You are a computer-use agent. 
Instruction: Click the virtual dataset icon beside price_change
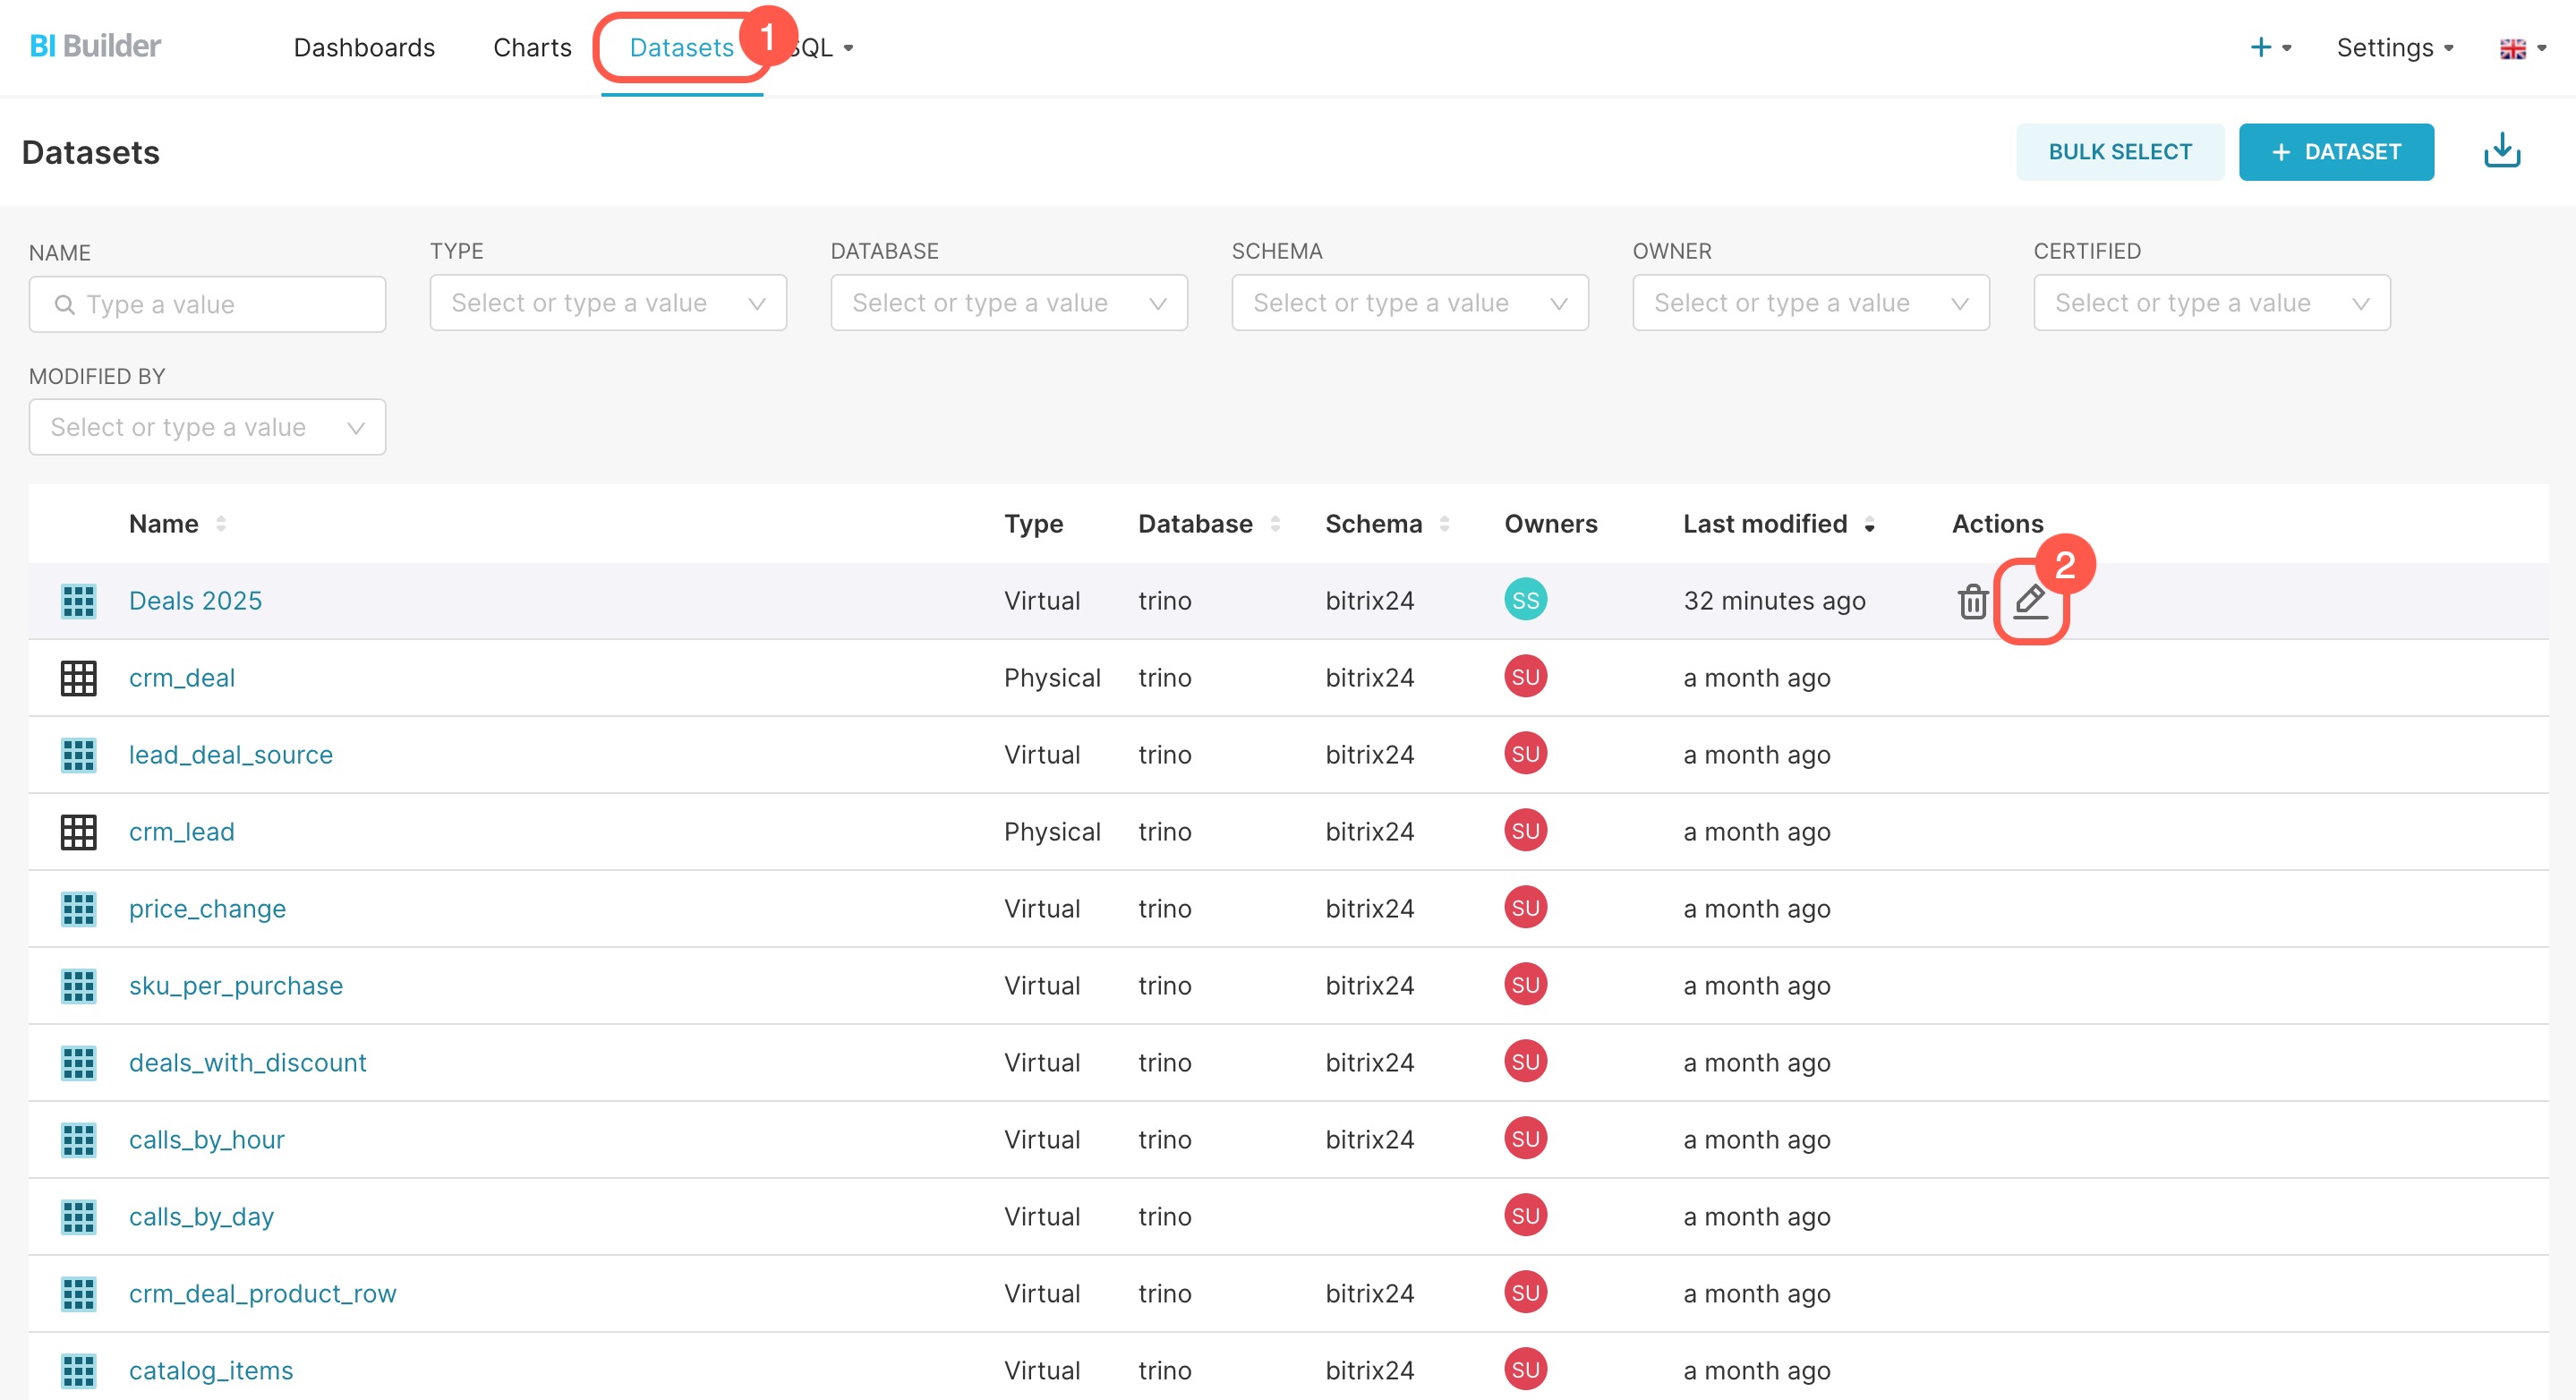click(78, 909)
